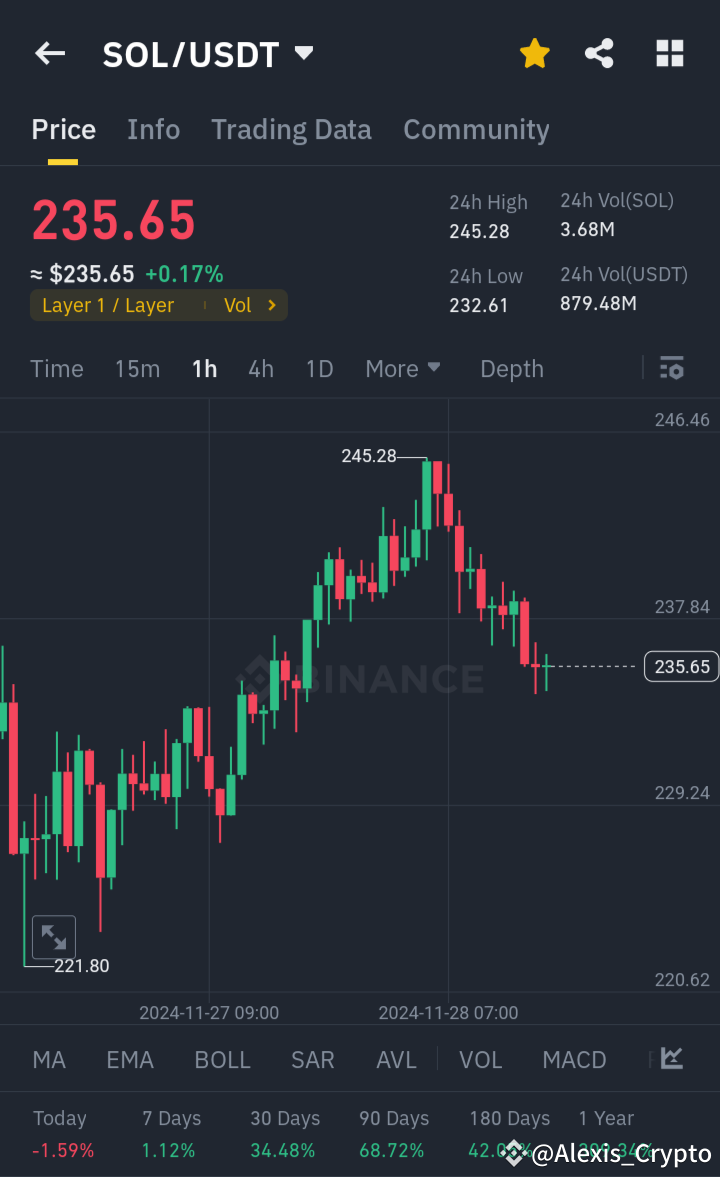This screenshot has width=720, height=1177.
Task: Enable the MA indicator overlay
Action: point(48,1059)
